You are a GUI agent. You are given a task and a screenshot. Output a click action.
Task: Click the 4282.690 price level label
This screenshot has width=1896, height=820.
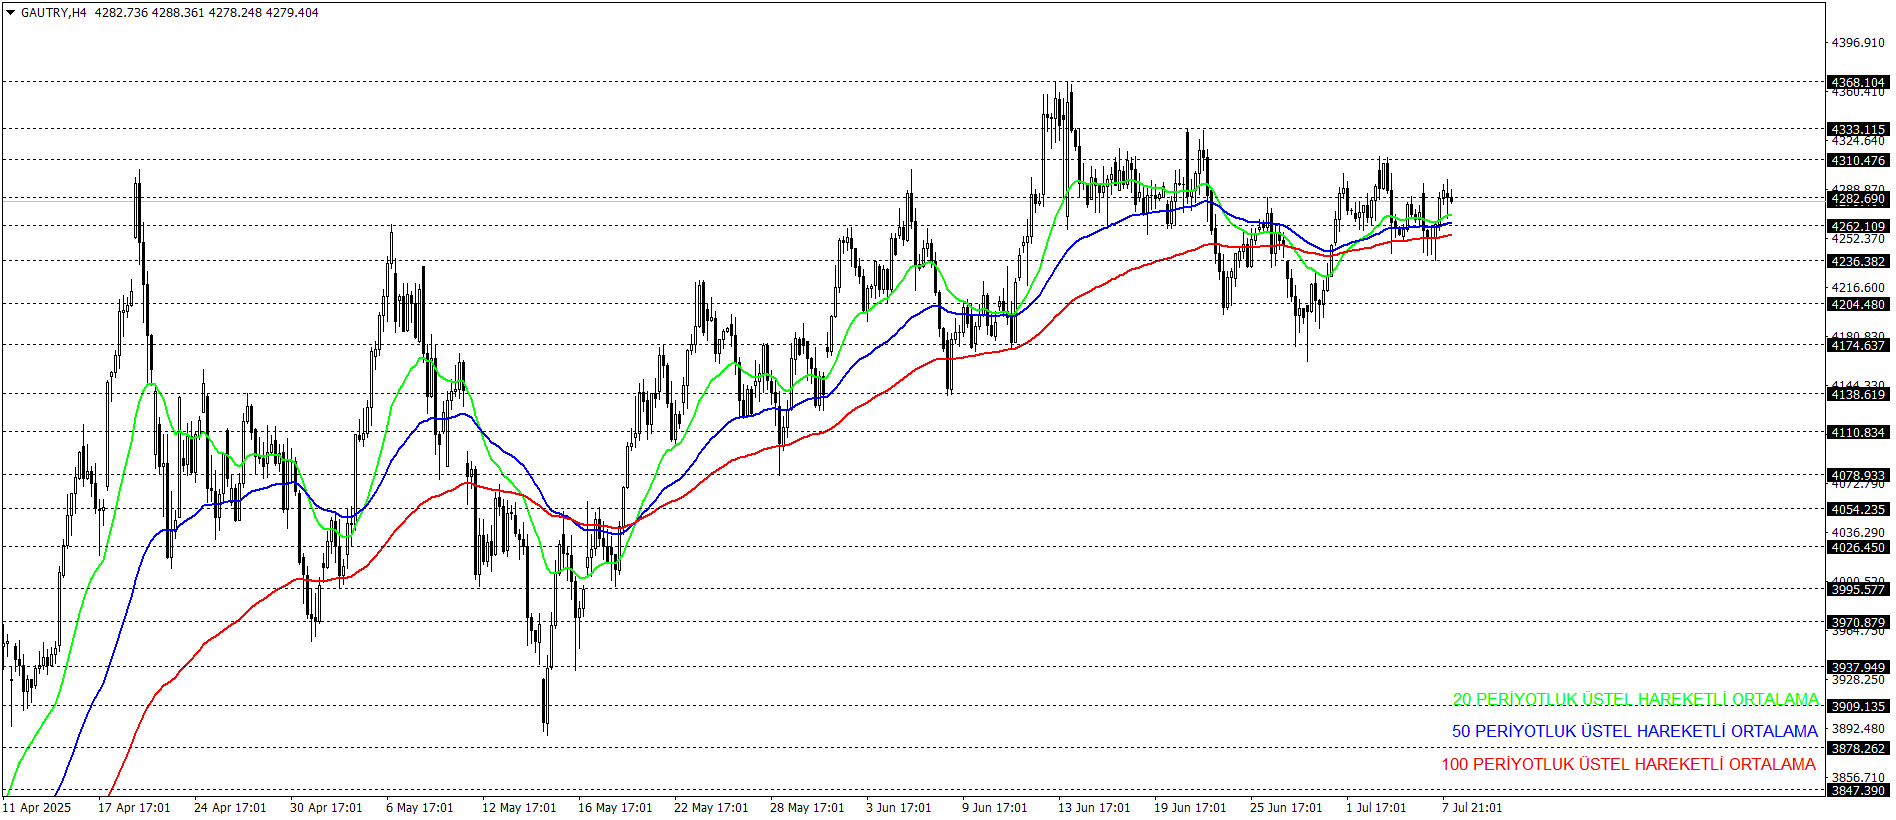pos(1858,199)
